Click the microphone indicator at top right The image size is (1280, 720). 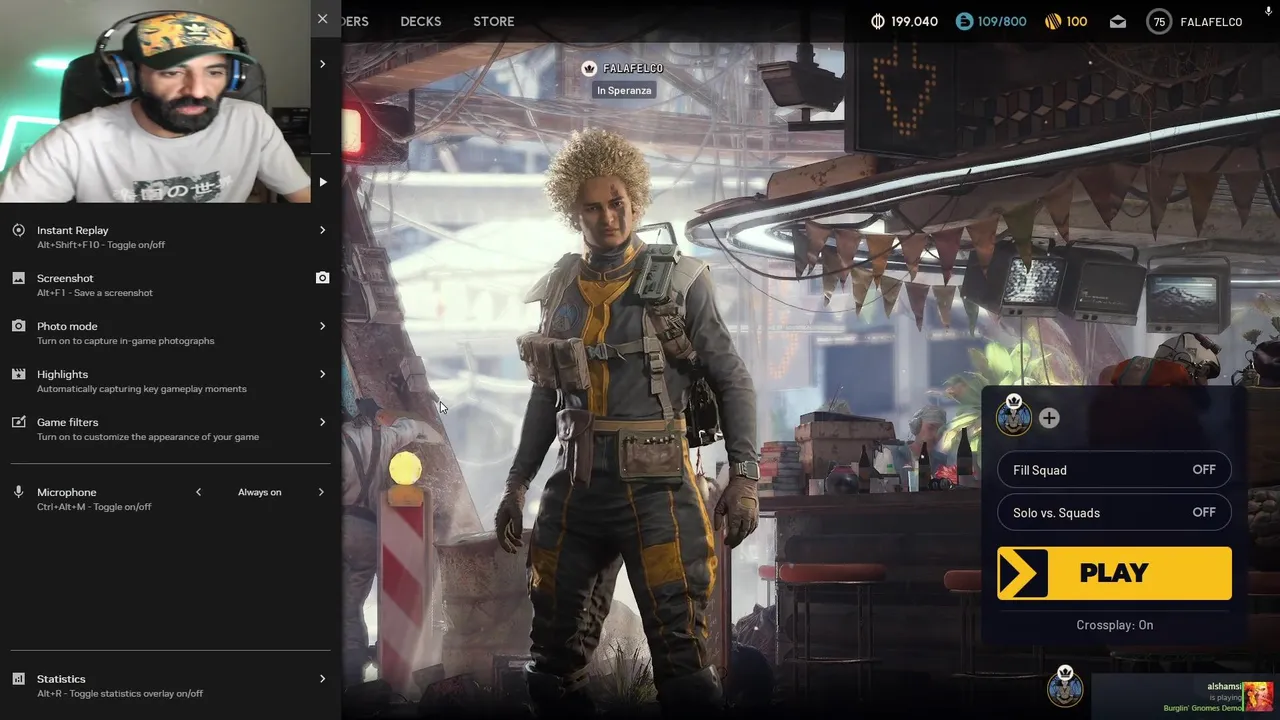[1269, 10]
